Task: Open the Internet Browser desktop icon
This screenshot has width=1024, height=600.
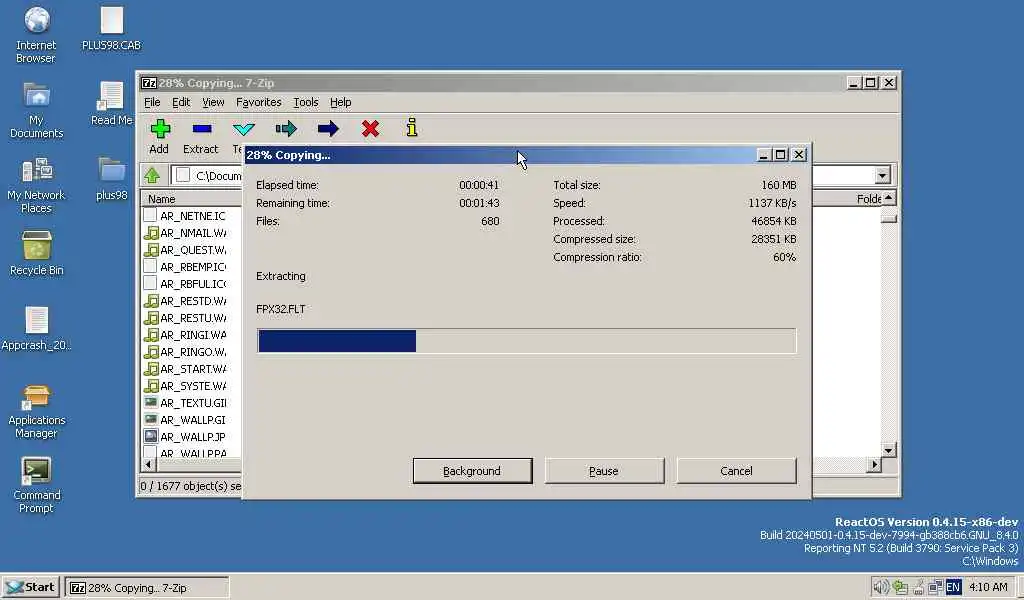Action: [x=36, y=34]
